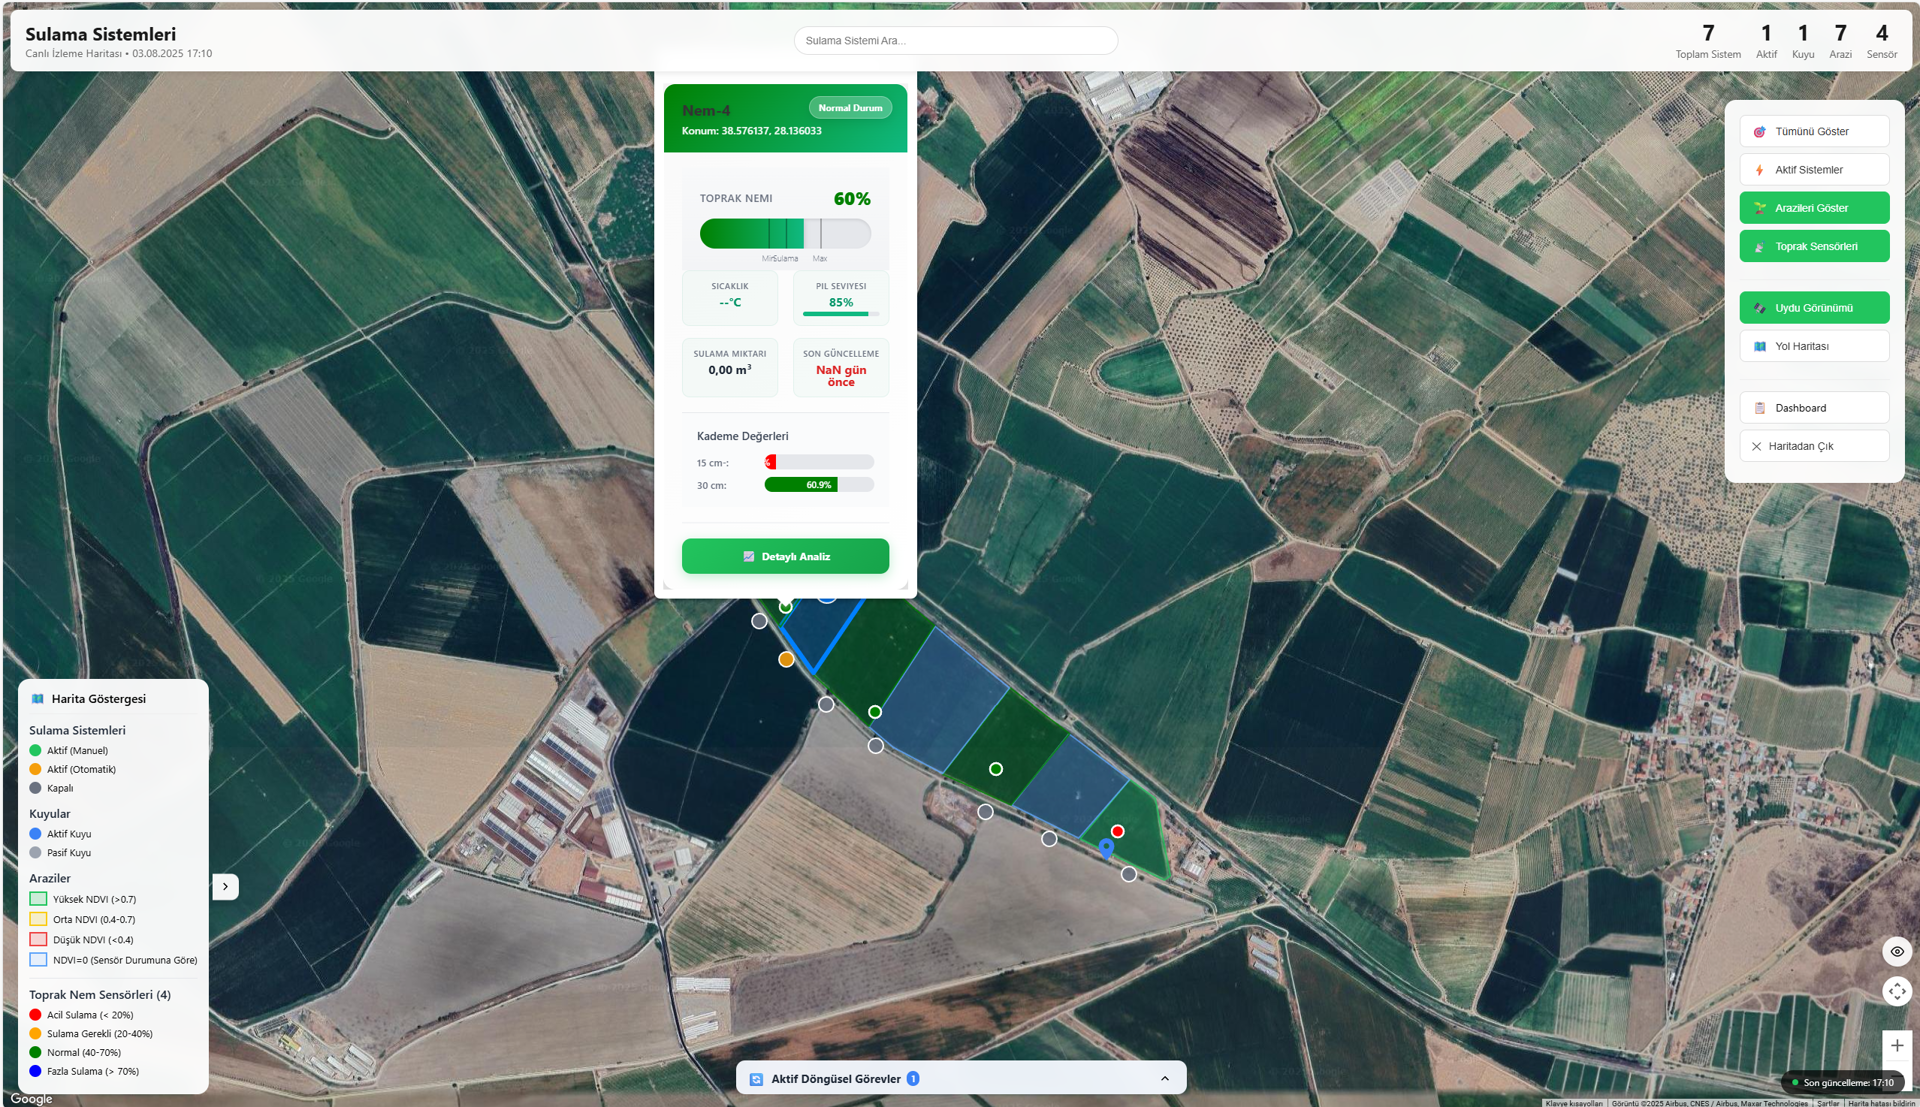Disable the Toprak Sensörleri layer
1920x1107 pixels.
coord(1814,245)
